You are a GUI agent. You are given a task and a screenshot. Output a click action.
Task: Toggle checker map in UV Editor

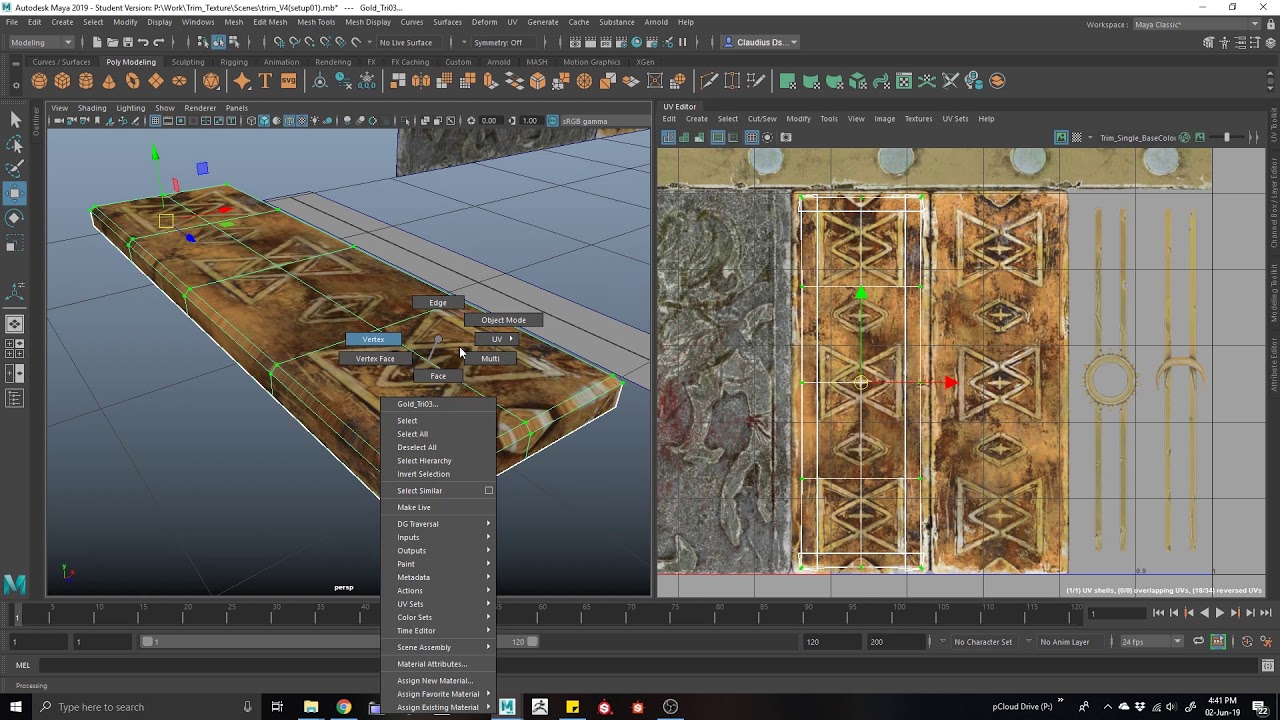pyautogui.click(x=1077, y=137)
